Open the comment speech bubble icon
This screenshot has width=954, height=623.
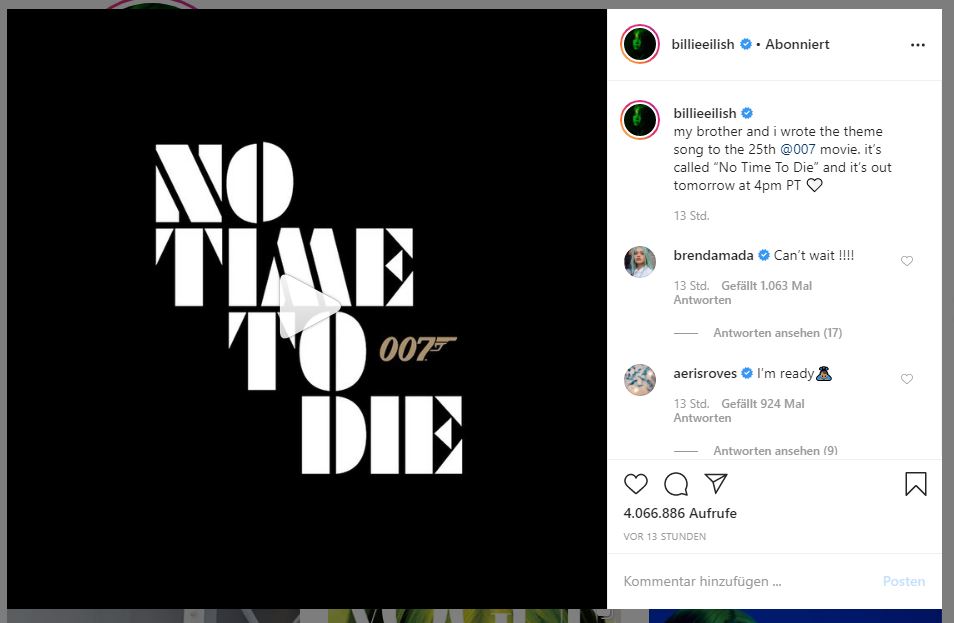pos(676,484)
